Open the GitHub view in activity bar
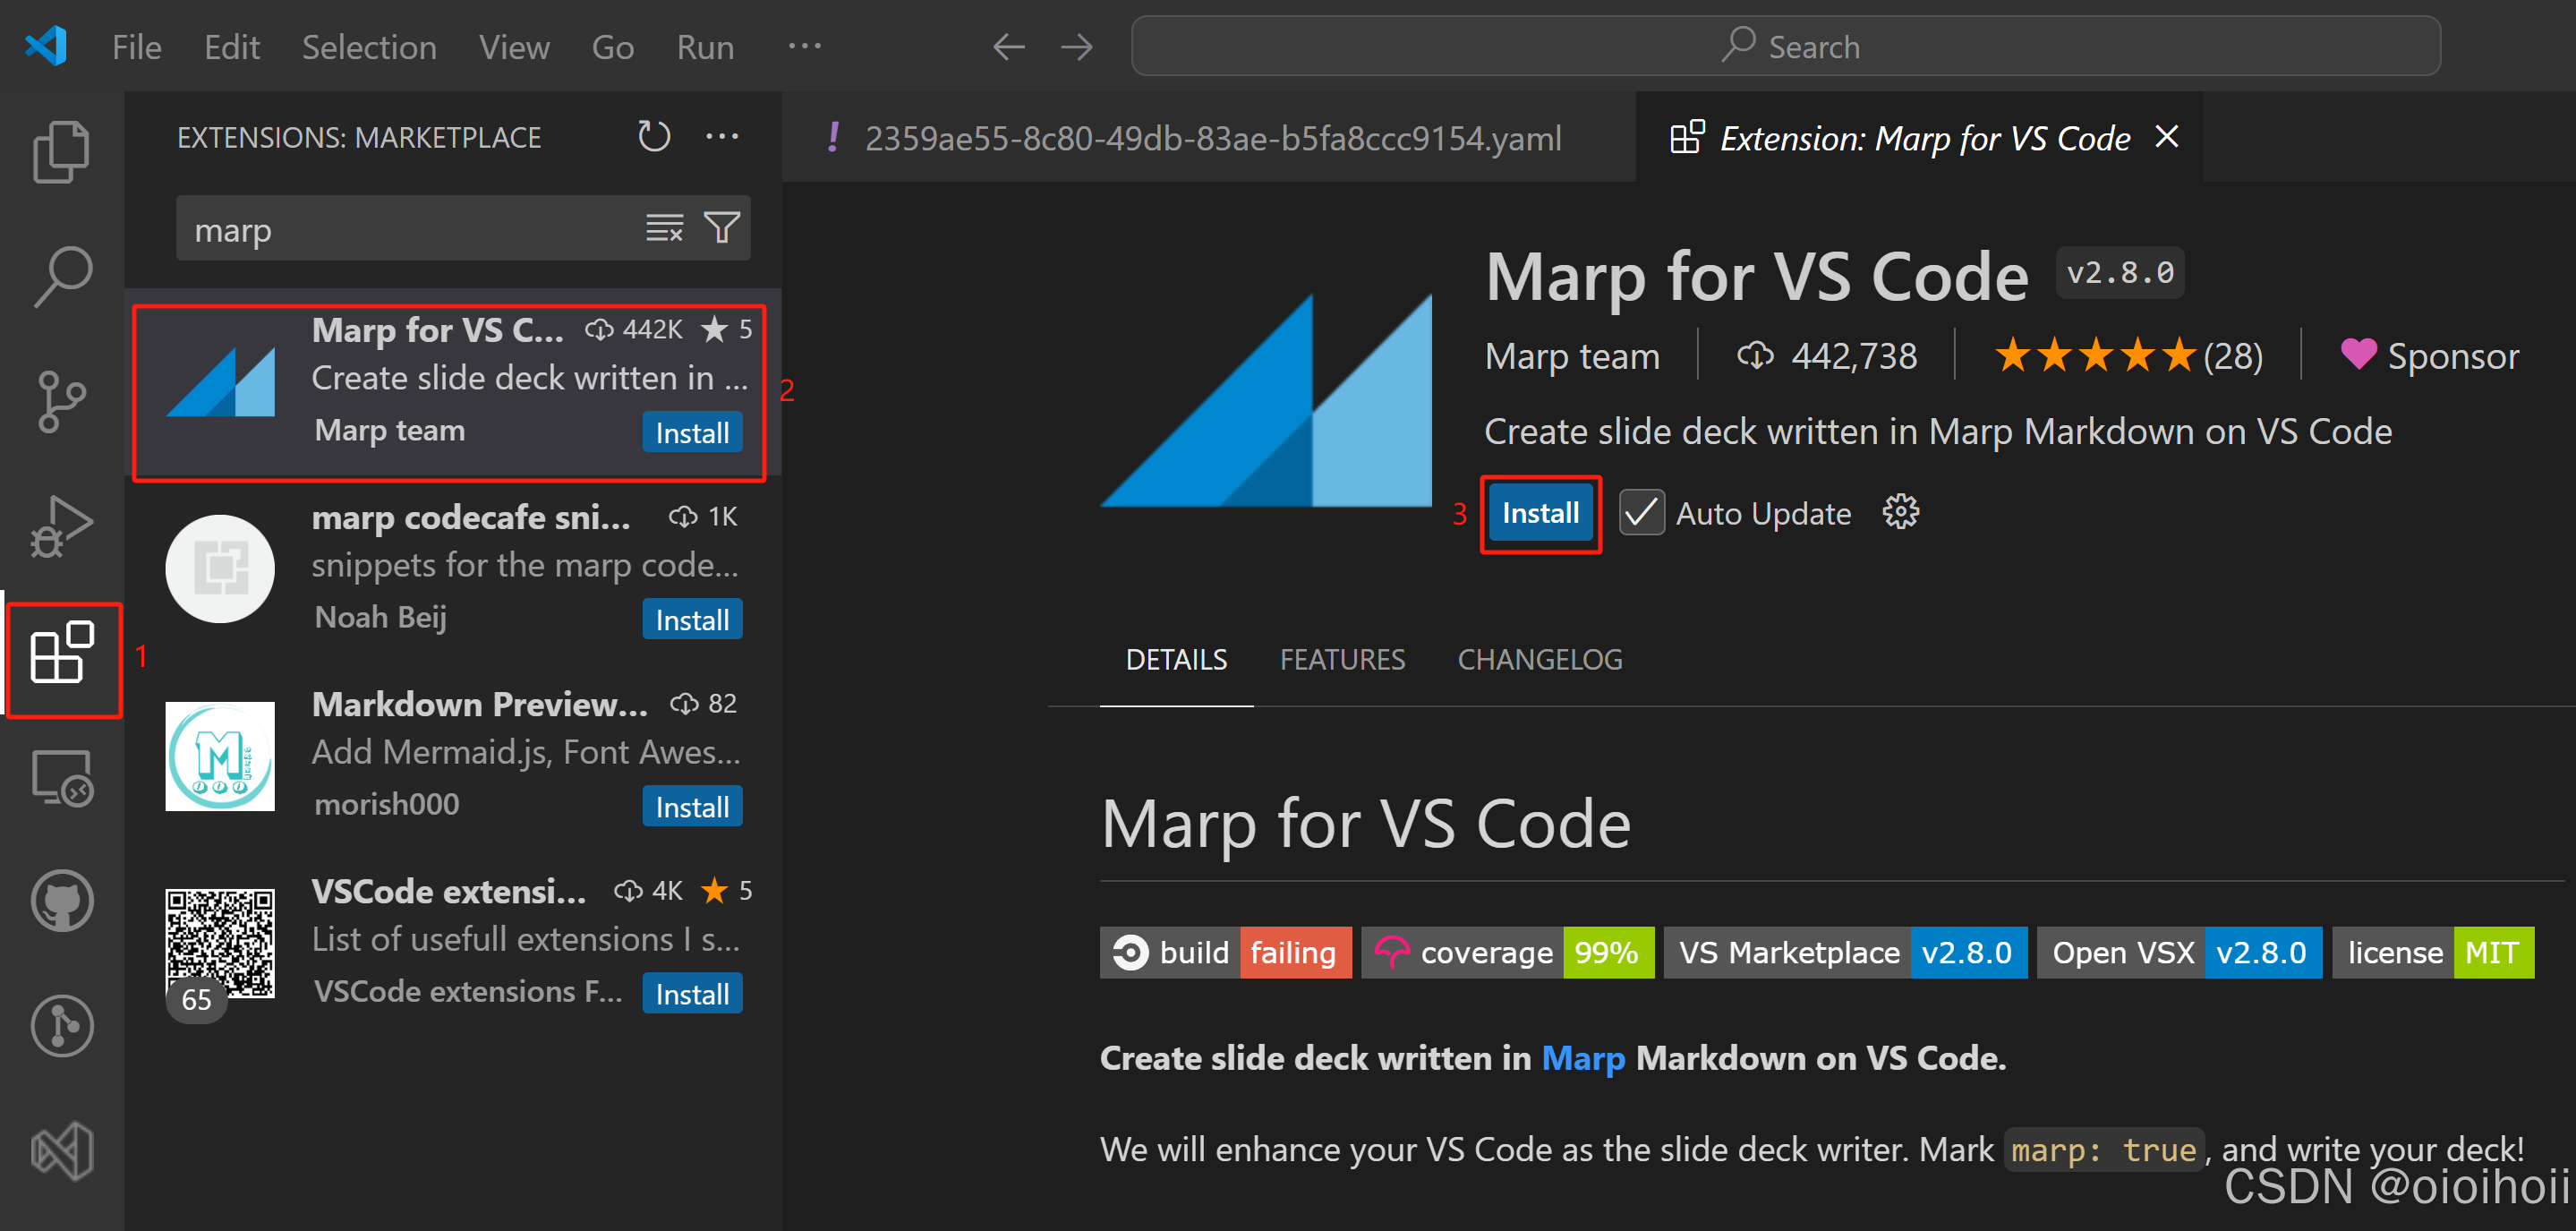Image resolution: width=2576 pixels, height=1231 pixels. (x=61, y=901)
